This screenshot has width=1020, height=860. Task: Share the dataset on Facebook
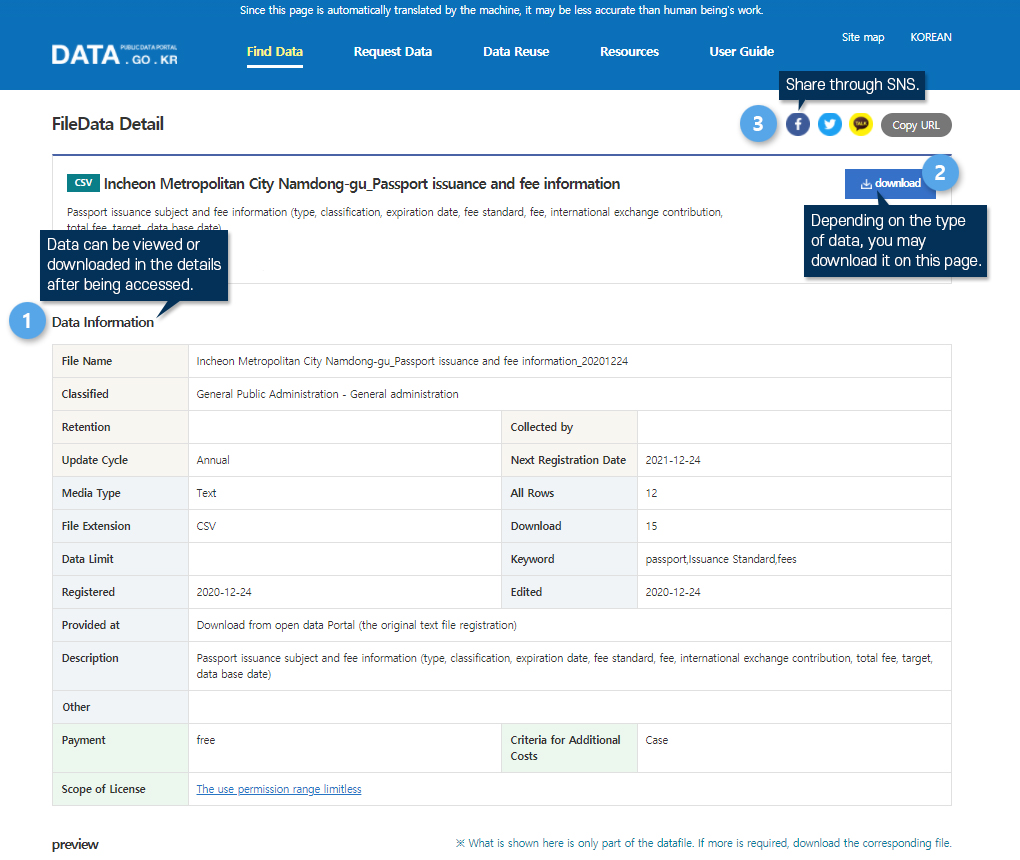[798, 124]
